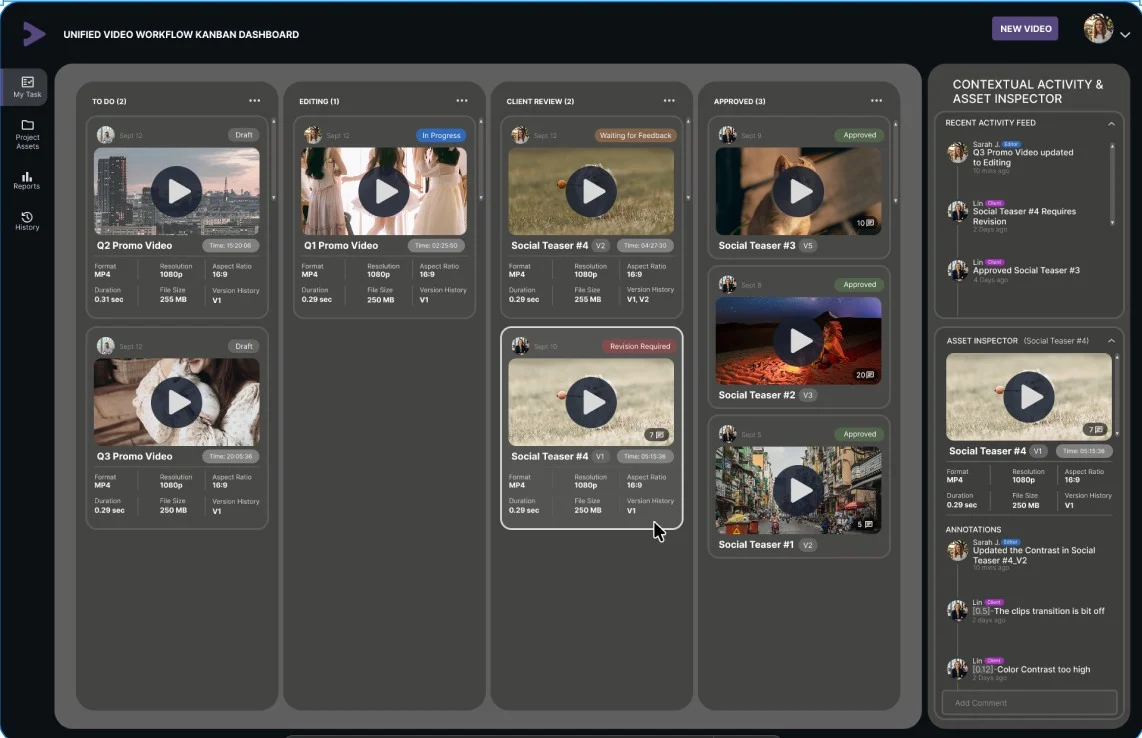Click the EDITING column scrollbar

[481, 159]
